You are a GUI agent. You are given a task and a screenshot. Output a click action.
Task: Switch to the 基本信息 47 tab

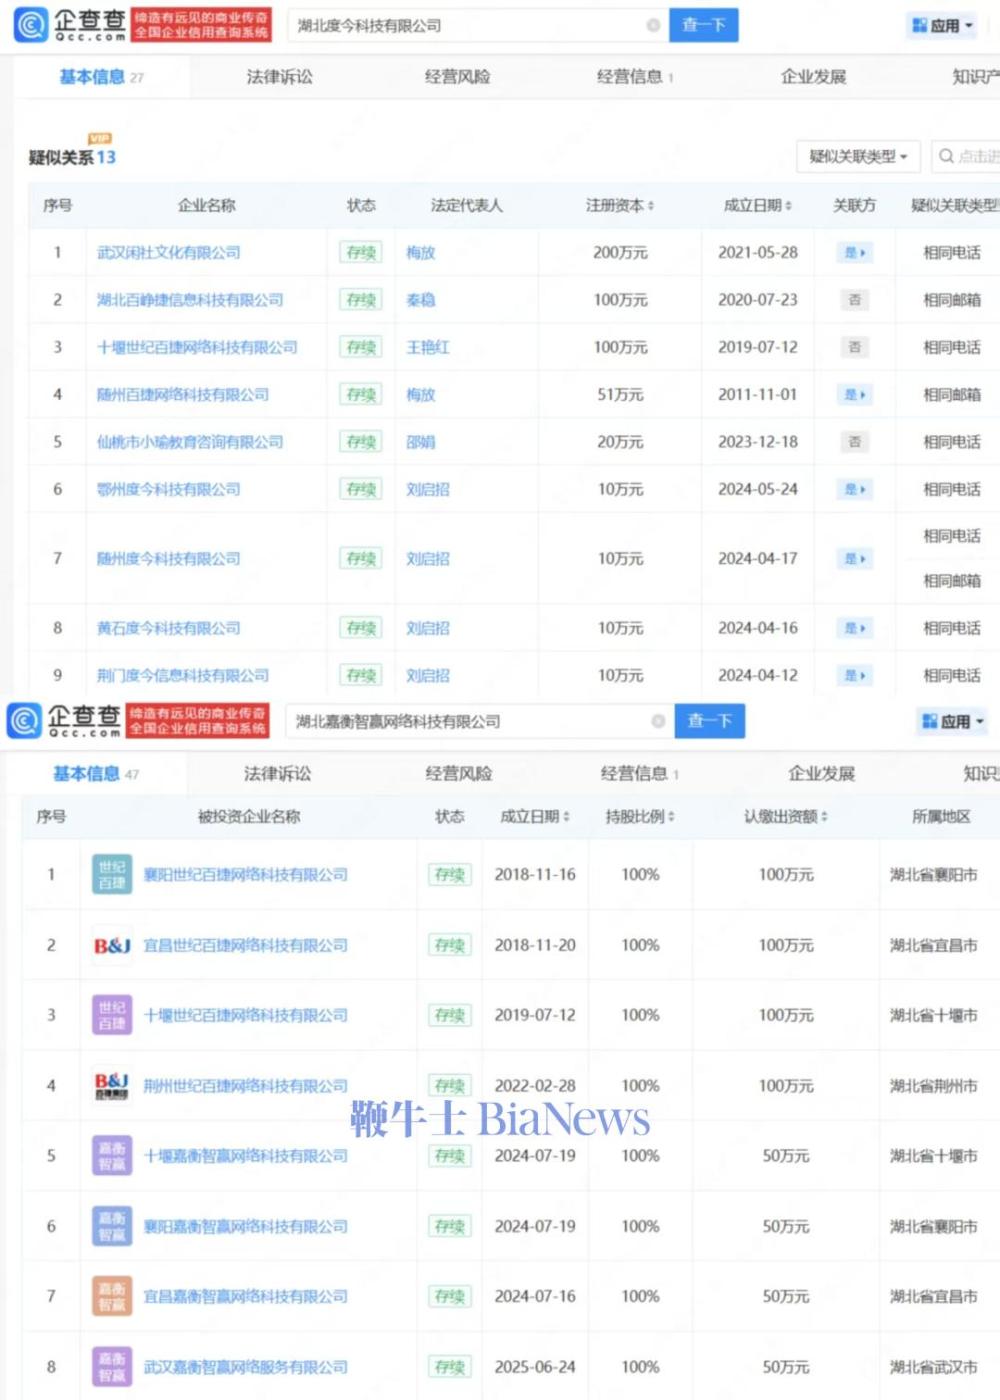point(96,773)
